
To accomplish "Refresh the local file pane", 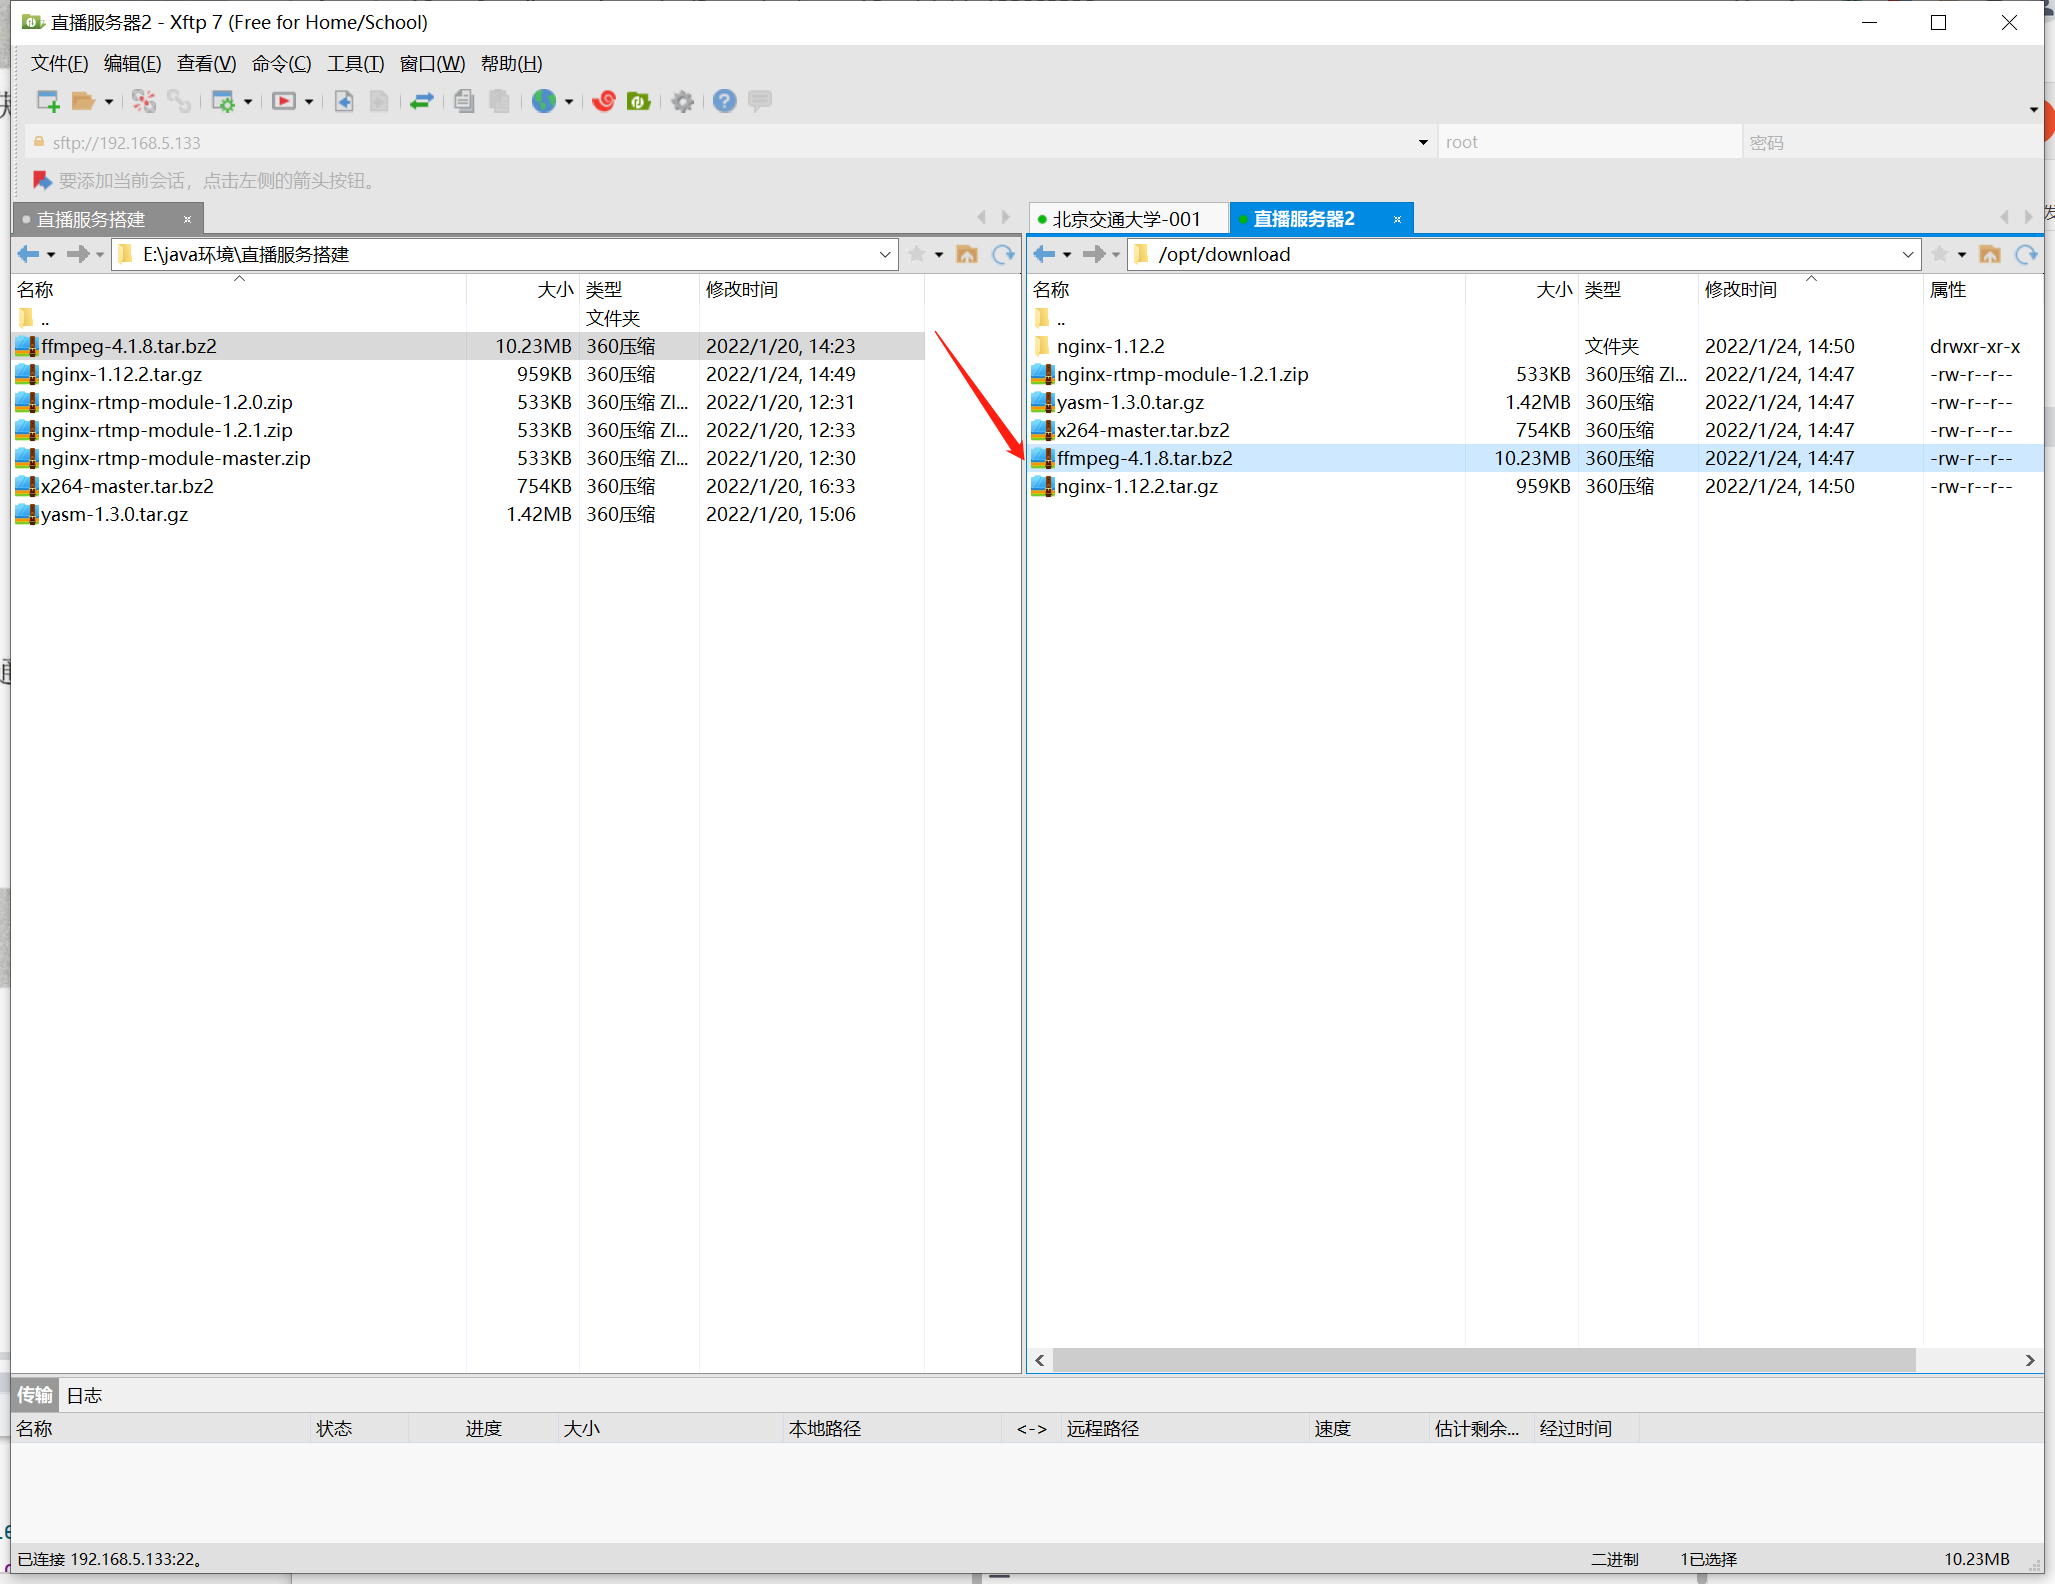I will tap(1003, 254).
